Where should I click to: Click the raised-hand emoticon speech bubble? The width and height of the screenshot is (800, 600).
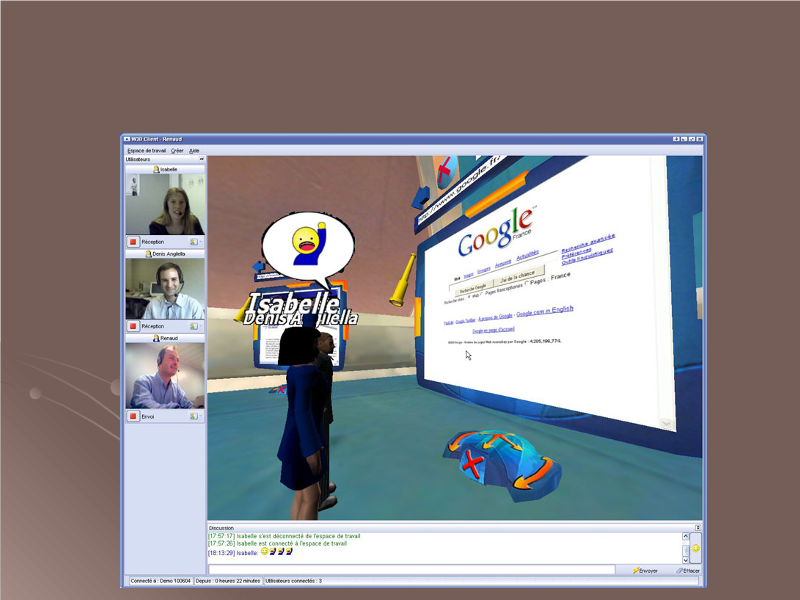pos(307,245)
